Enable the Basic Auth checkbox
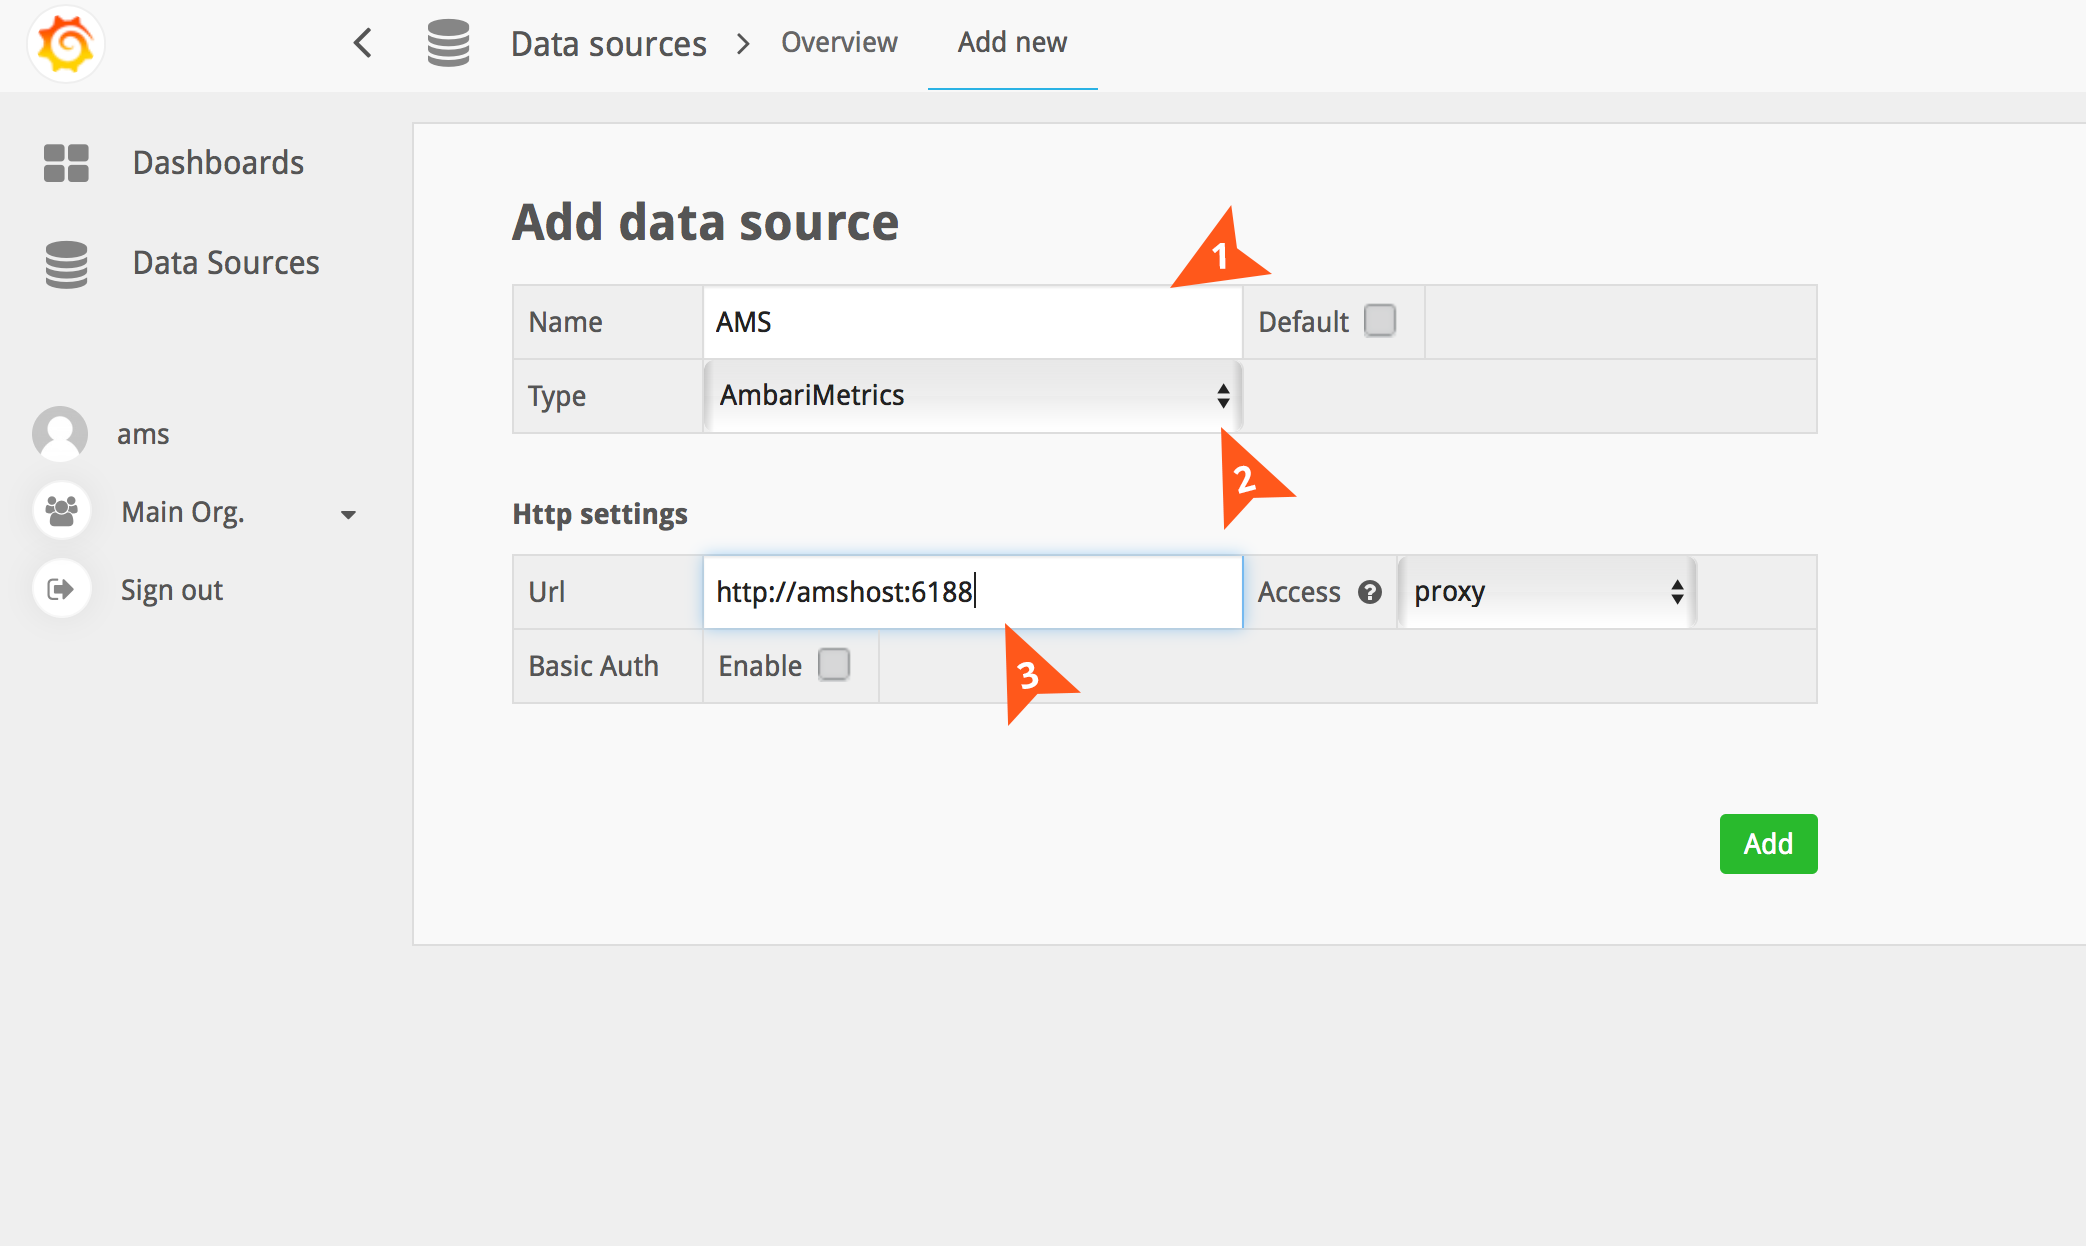Screen dimensions: 2086x1246 click(833, 665)
